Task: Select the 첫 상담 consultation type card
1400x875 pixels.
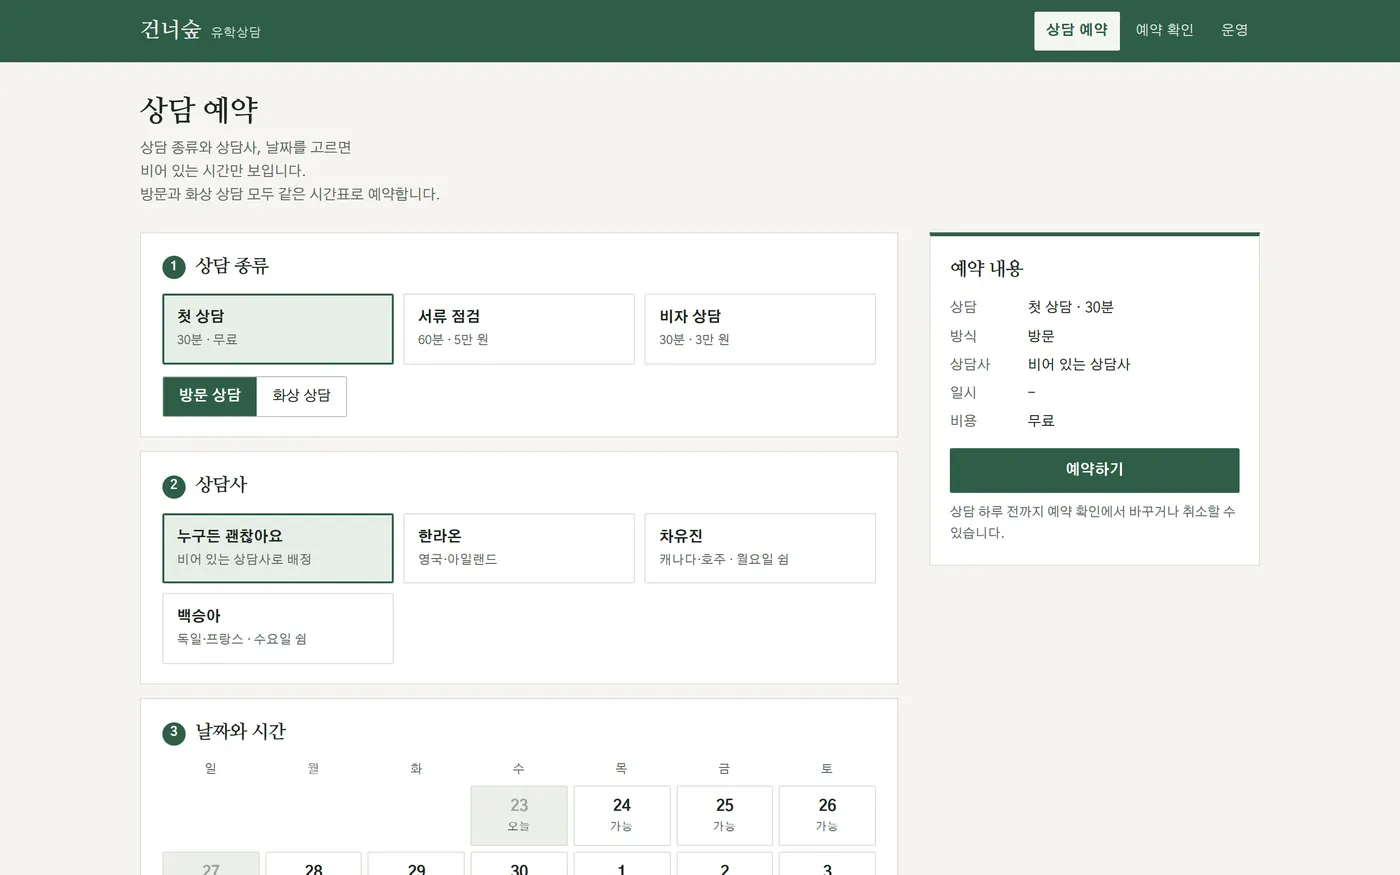Action: pos(278,329)
